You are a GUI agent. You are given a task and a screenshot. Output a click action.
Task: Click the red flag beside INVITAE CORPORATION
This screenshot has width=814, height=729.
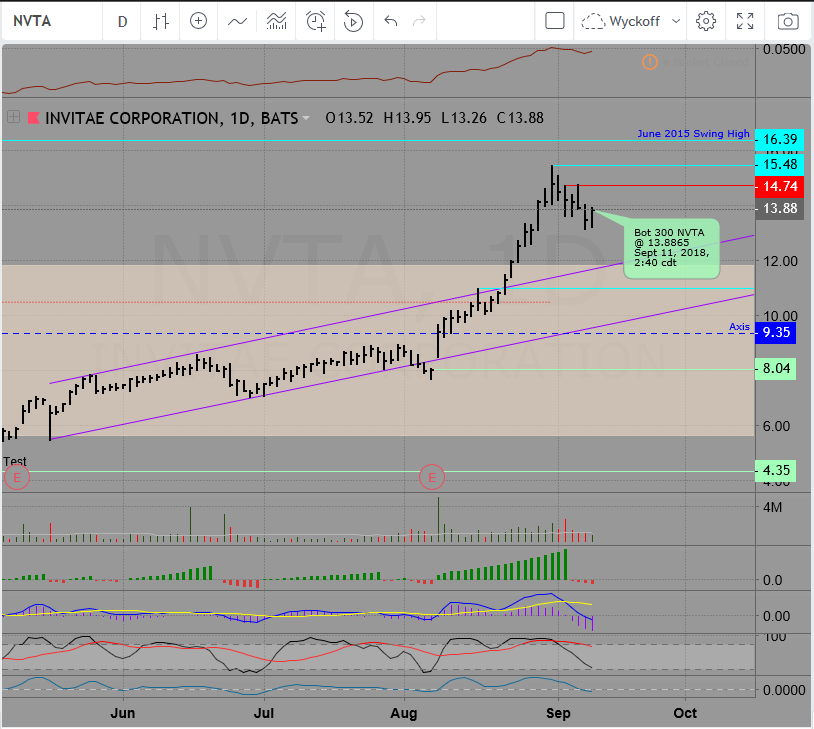[33, 117]
